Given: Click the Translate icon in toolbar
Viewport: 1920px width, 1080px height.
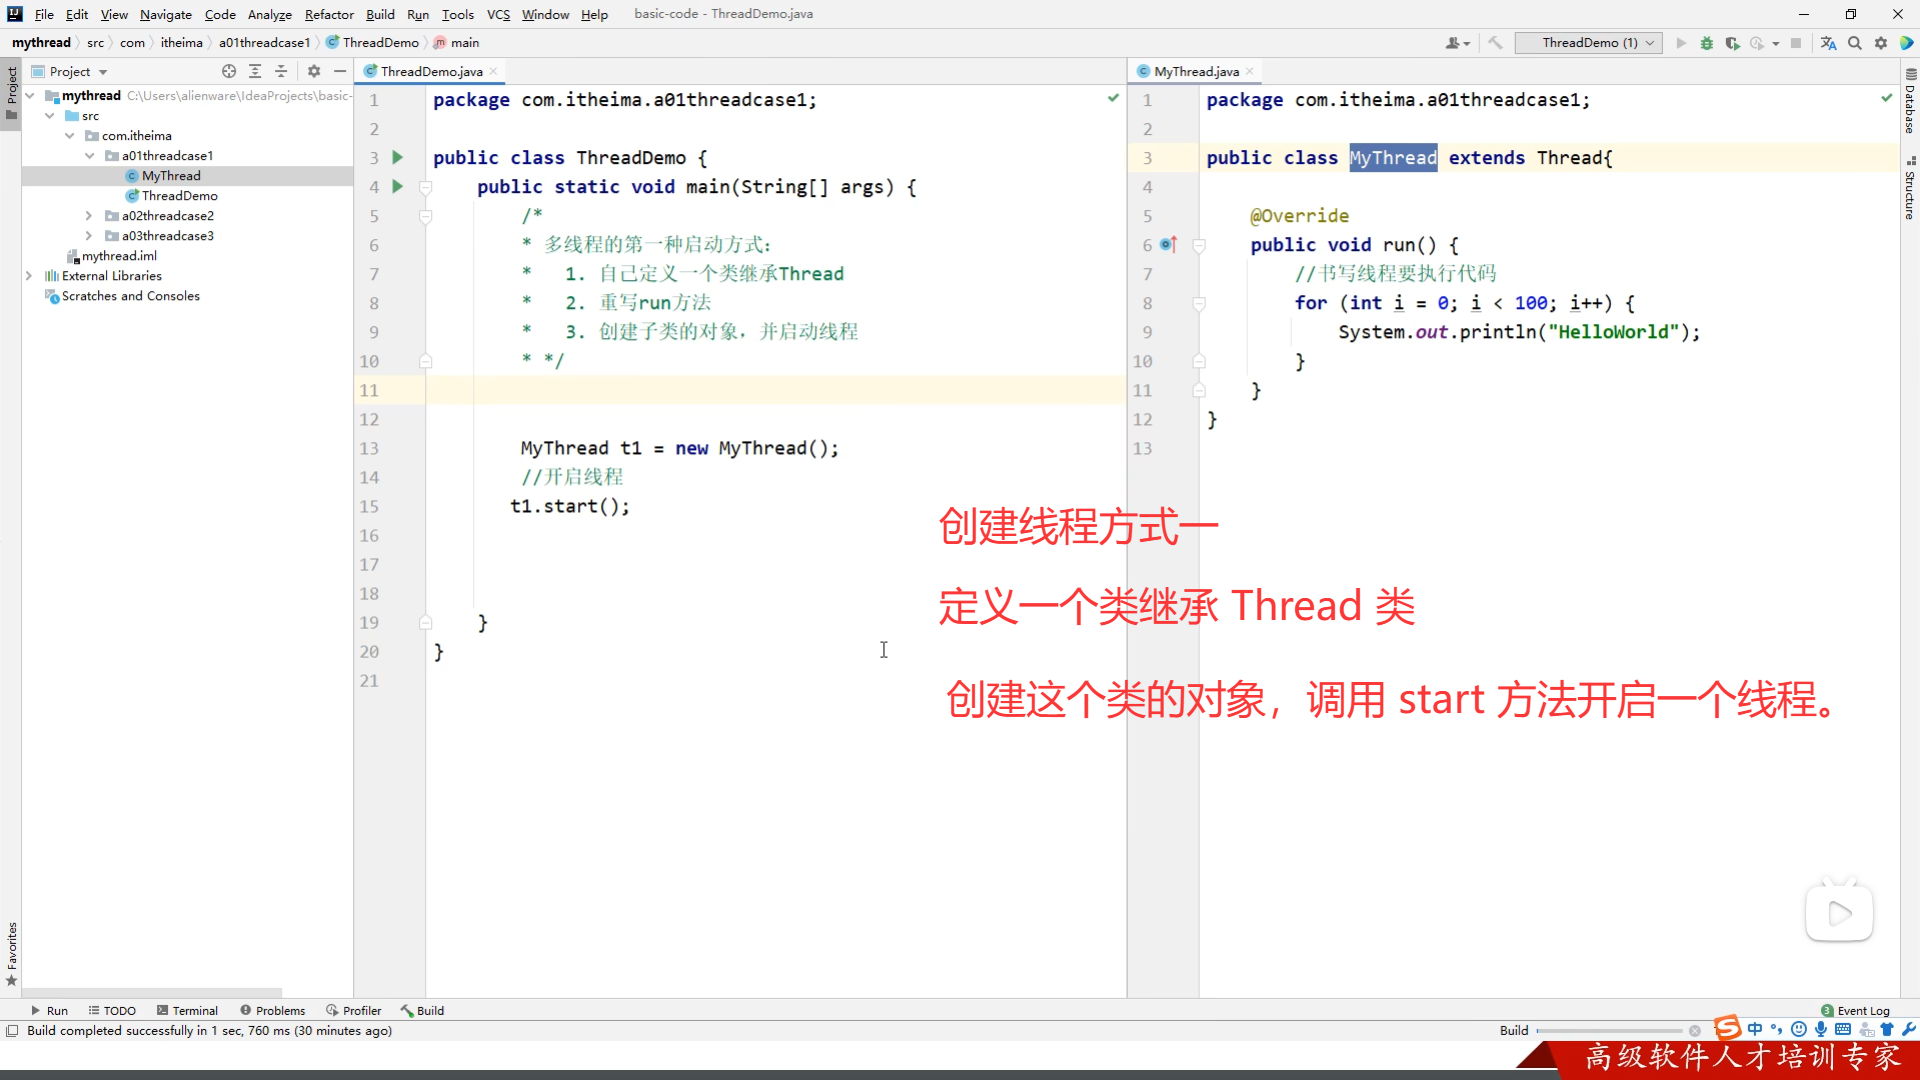Looking at the screenshot, I should tap(1828, 43).
